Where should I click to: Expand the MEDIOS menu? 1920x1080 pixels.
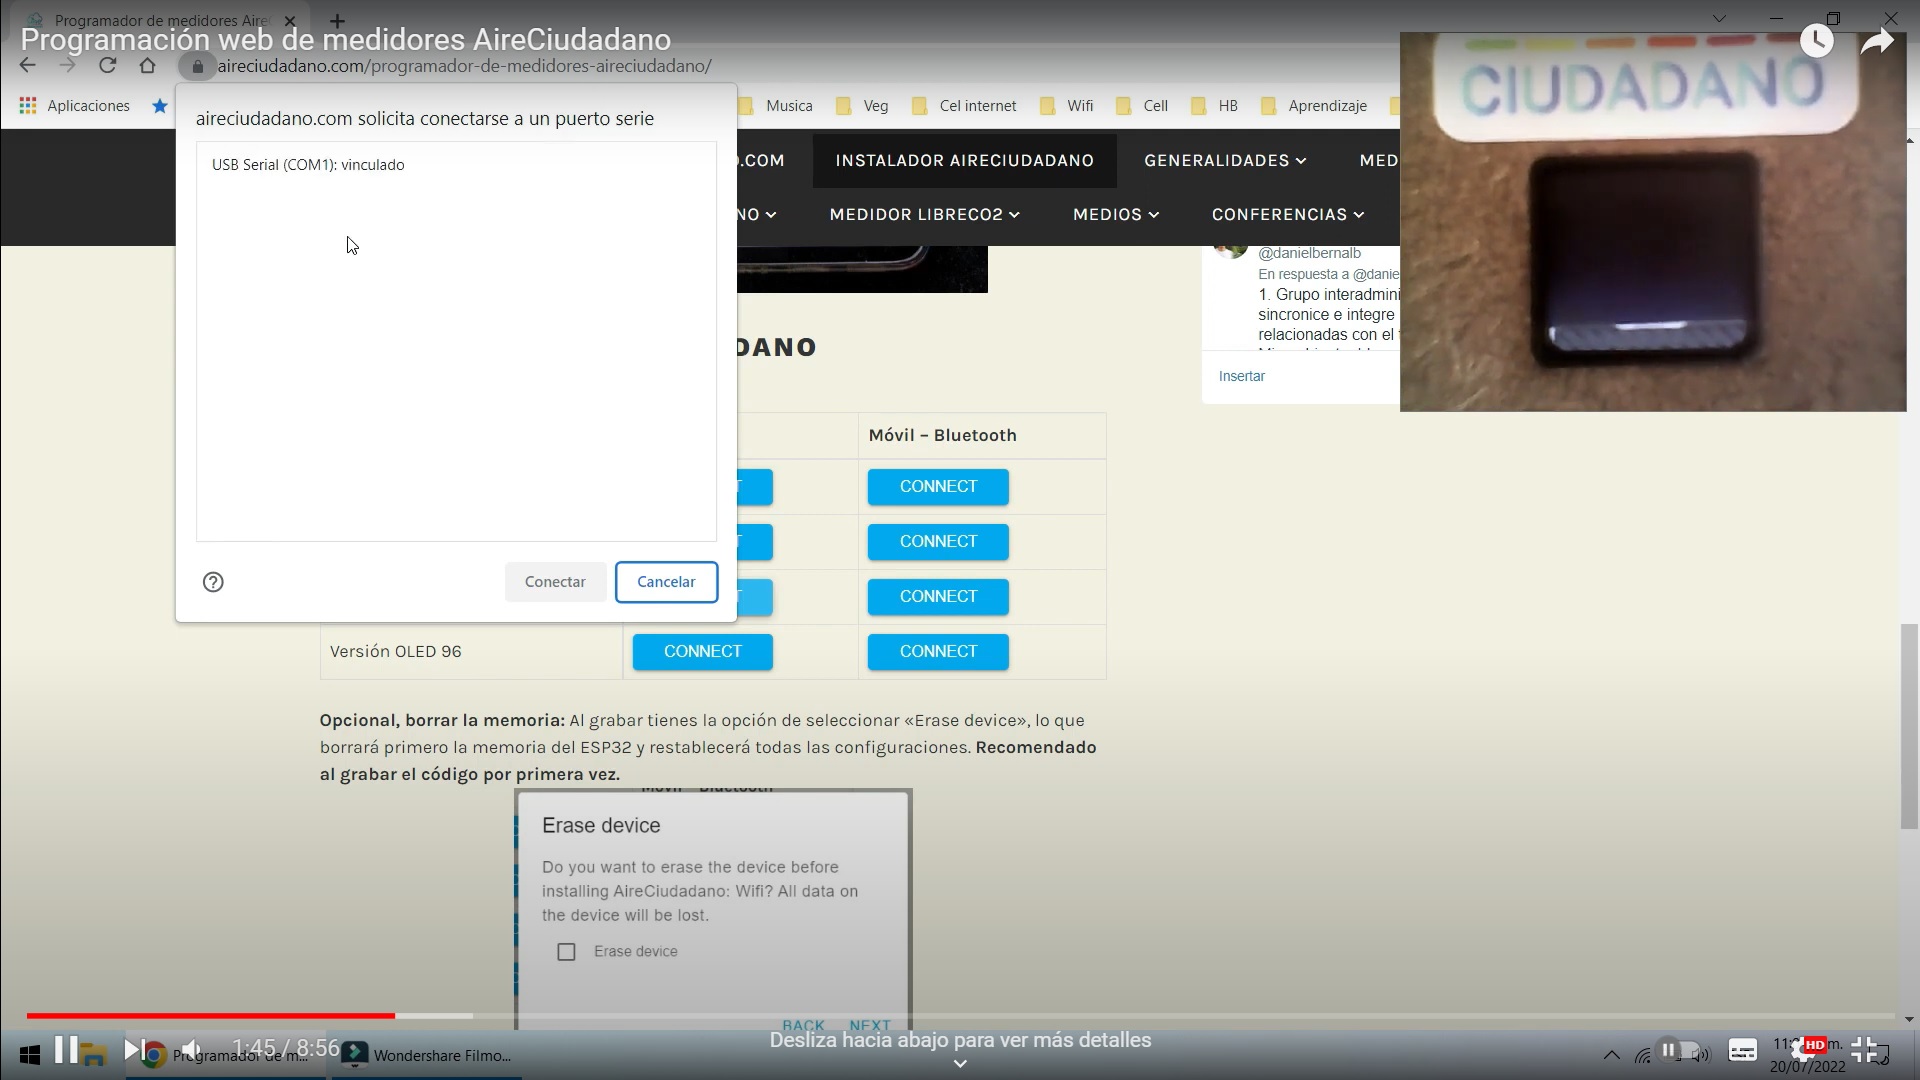coord(1116,214)
